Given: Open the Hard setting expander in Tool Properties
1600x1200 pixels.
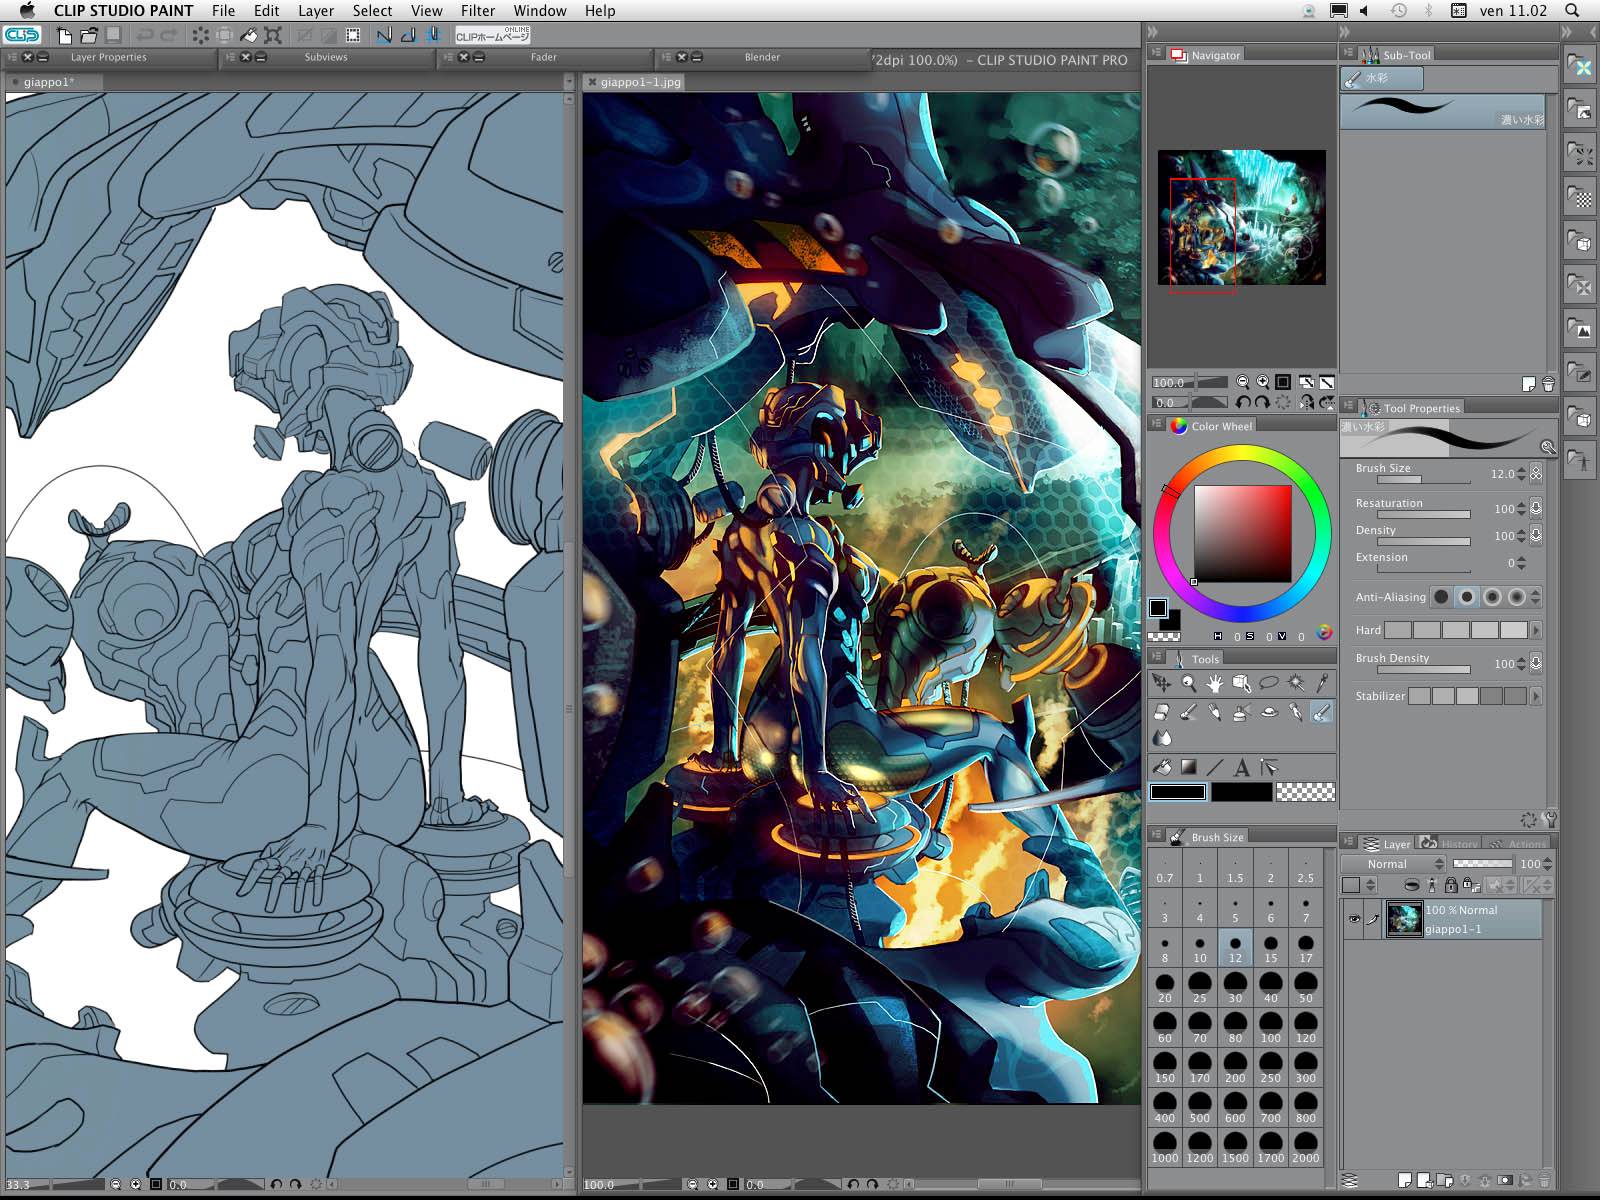Looking at the screenshot, I should 1537,630.
